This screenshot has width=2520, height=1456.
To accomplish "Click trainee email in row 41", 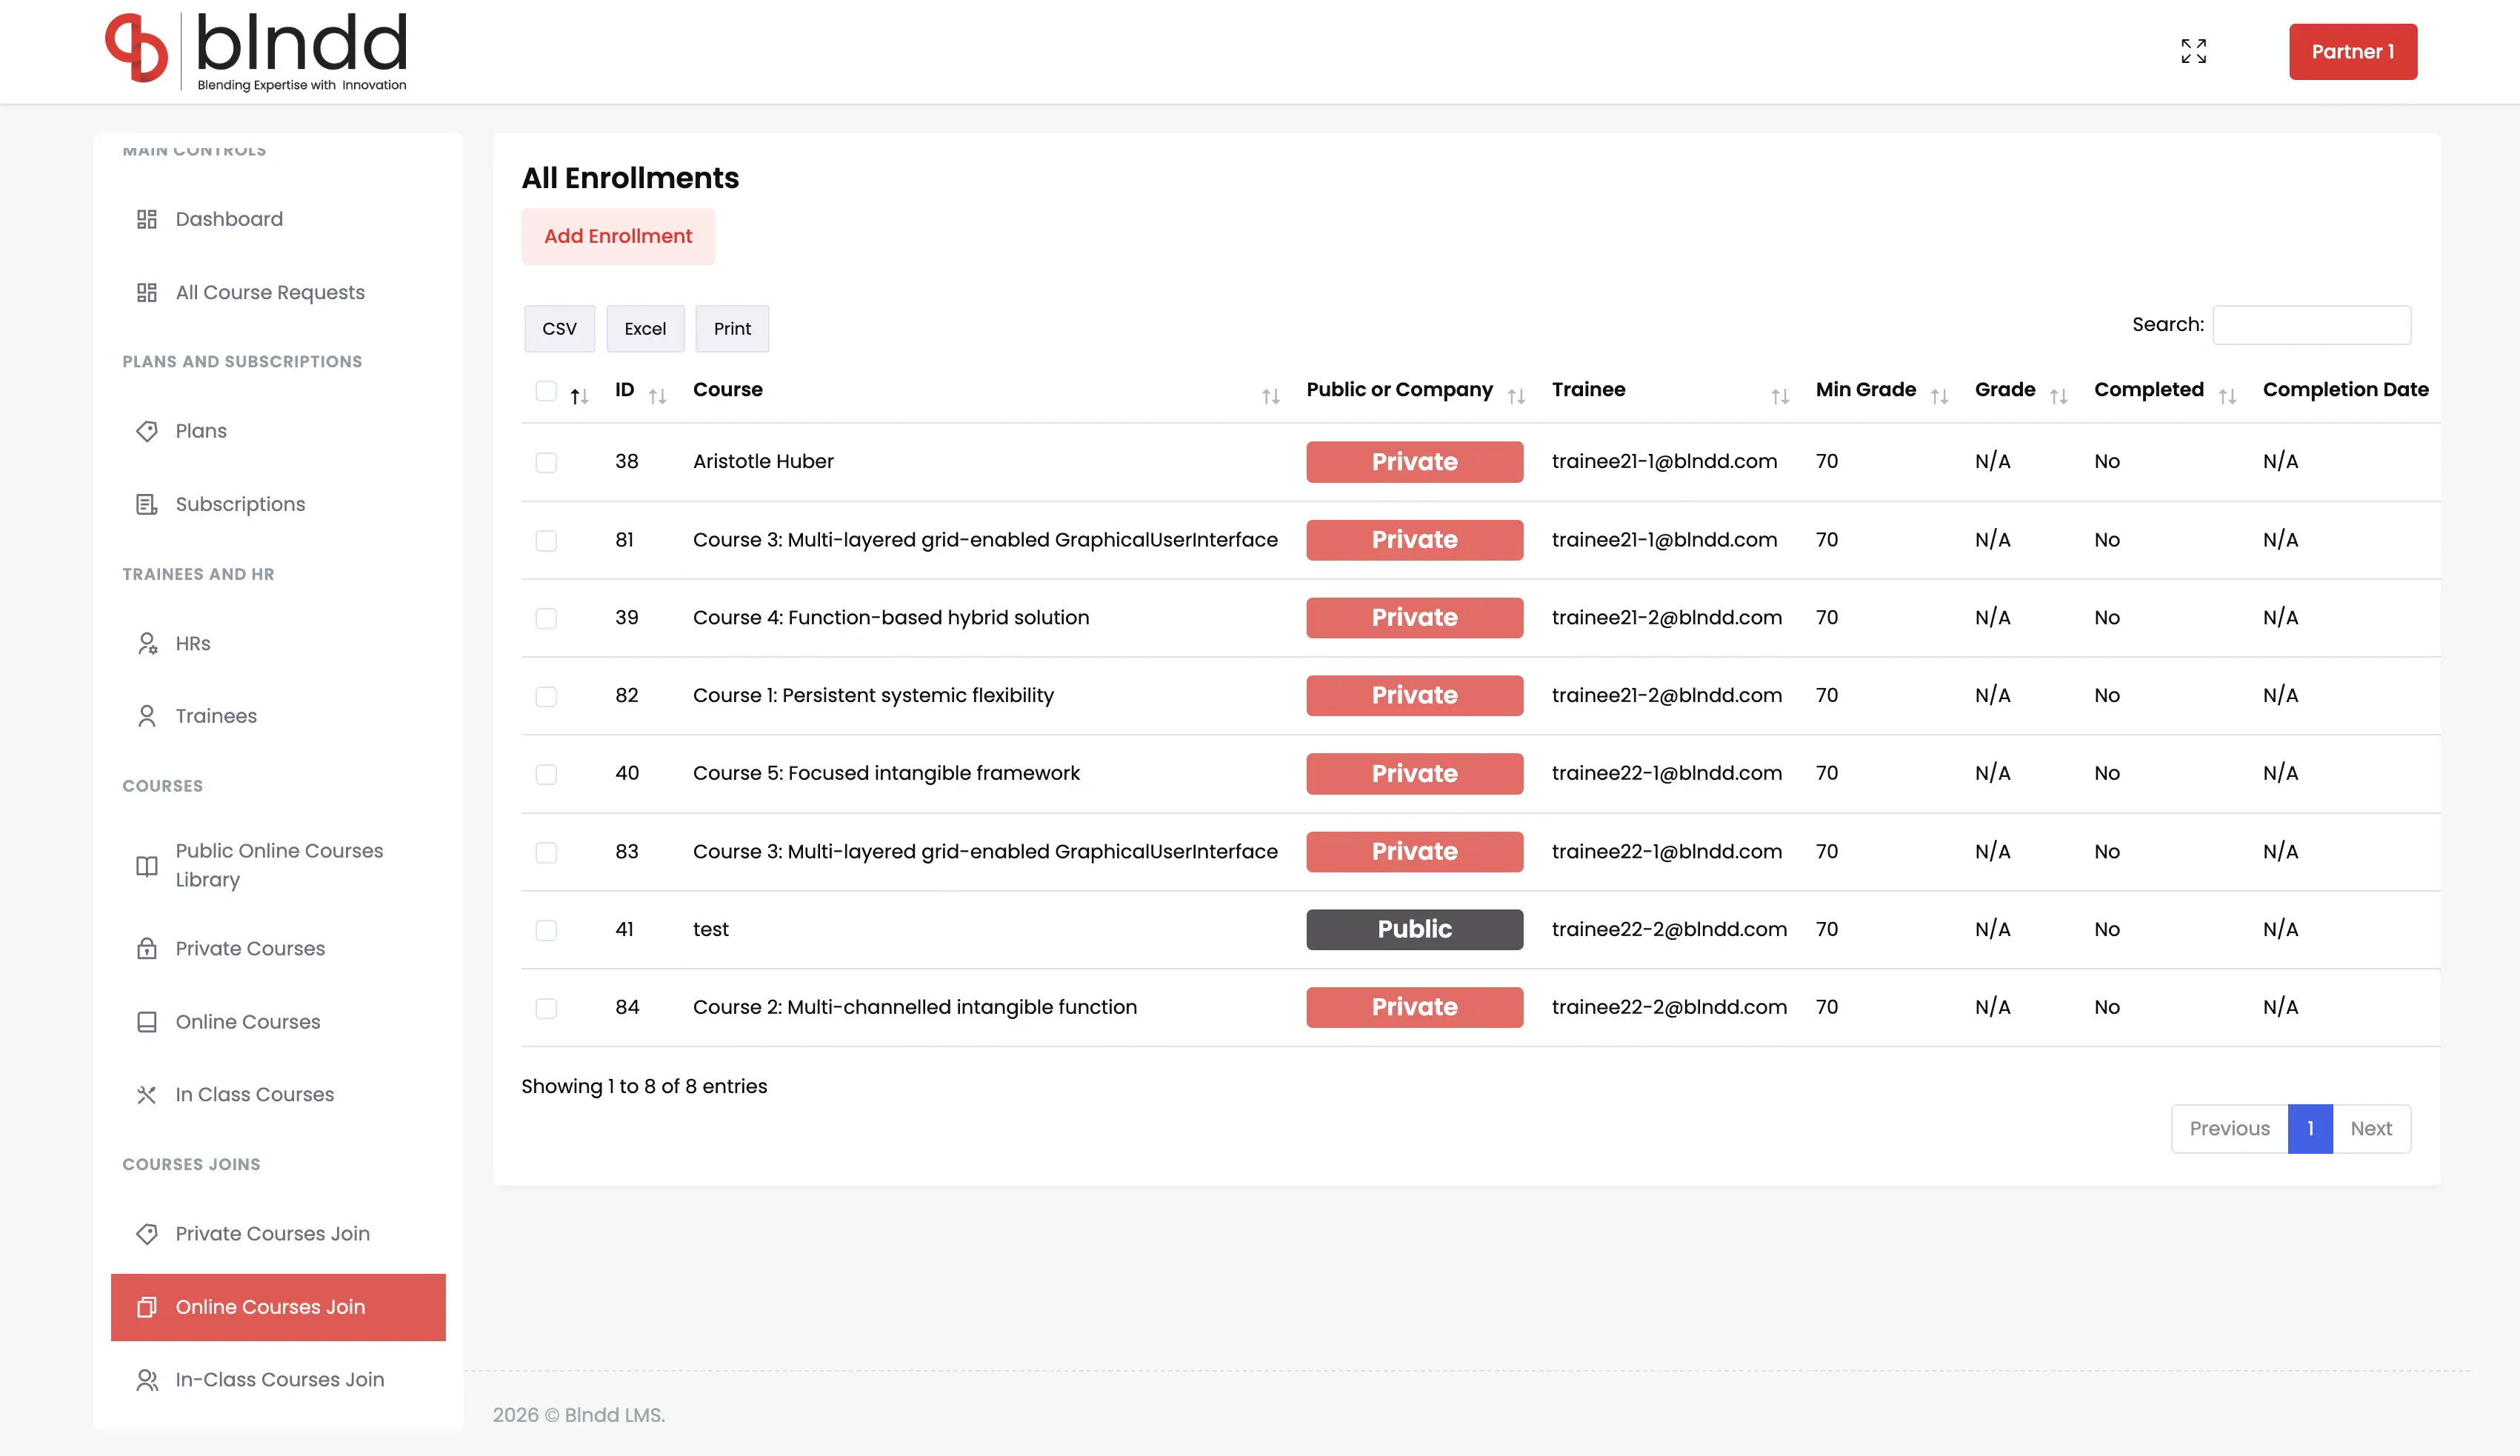I will [1669, 929].
